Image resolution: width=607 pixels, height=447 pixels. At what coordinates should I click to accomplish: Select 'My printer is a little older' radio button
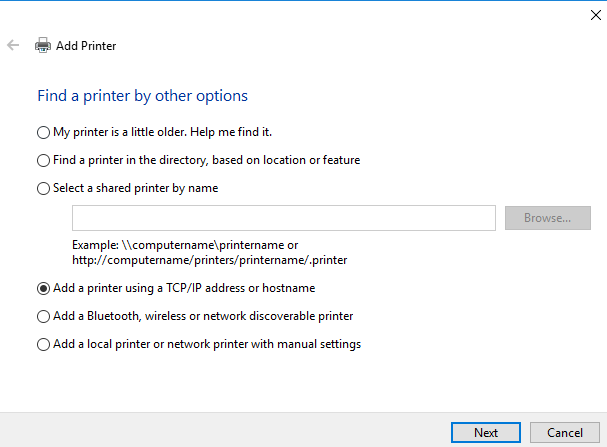tap(43, 132)
